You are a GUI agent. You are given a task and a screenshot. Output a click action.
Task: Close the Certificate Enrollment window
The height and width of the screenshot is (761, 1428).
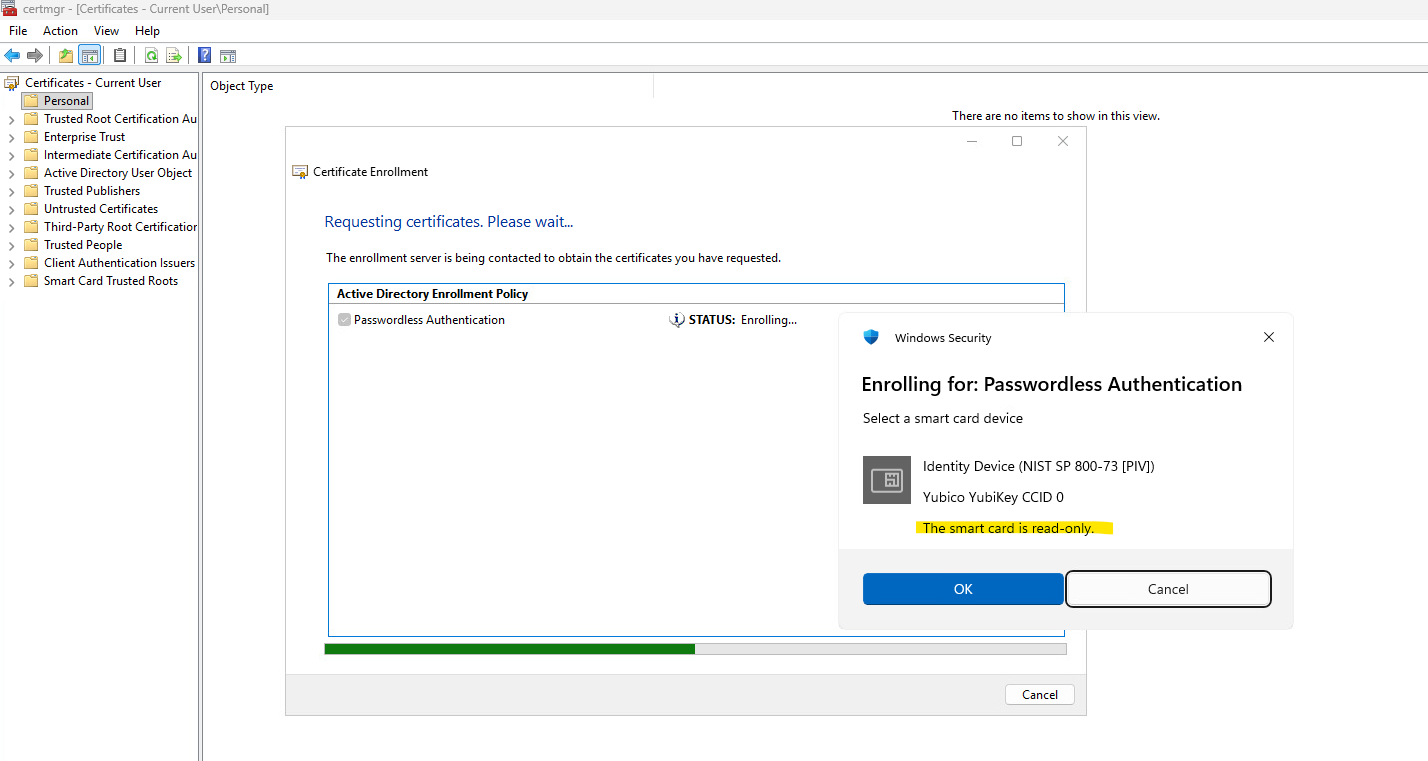(1063, 141)
